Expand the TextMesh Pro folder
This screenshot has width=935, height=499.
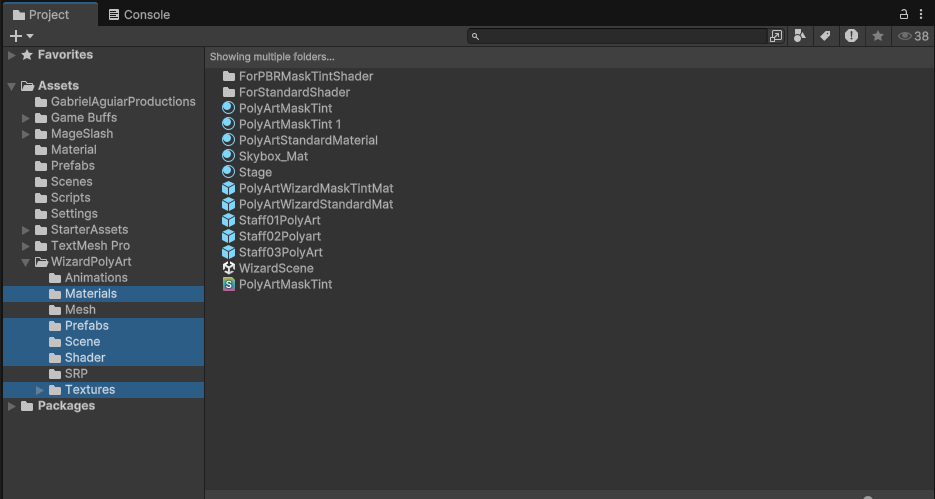click(26, 246)
